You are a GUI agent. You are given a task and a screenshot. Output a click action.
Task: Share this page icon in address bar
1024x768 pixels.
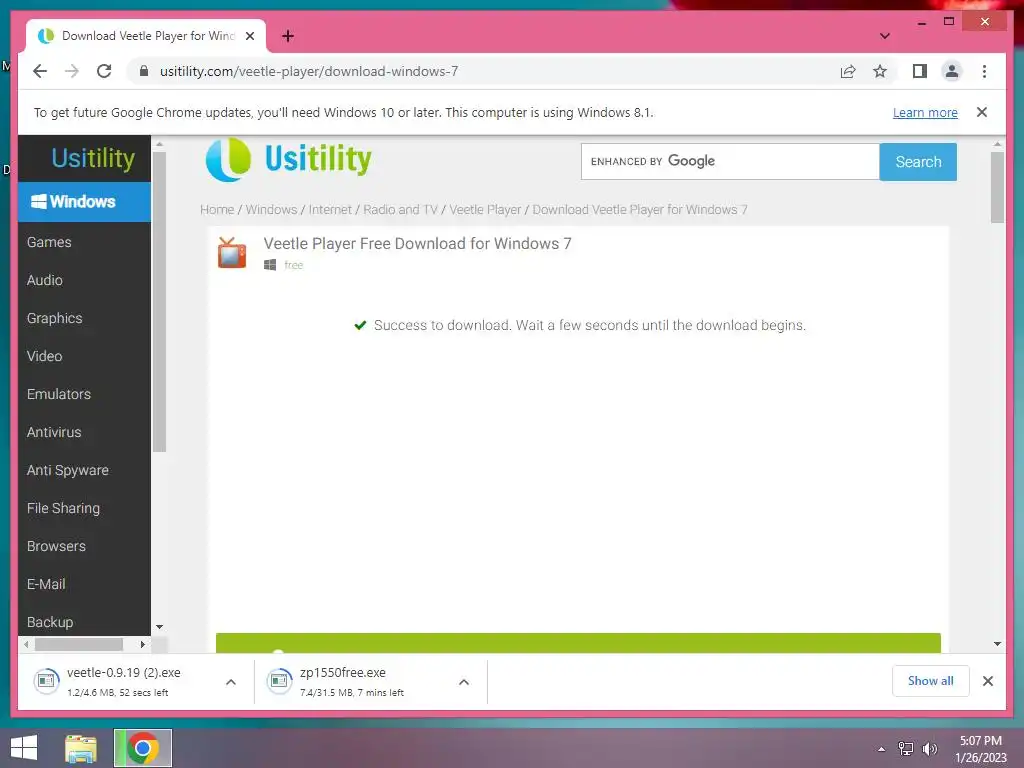point(848,71)
